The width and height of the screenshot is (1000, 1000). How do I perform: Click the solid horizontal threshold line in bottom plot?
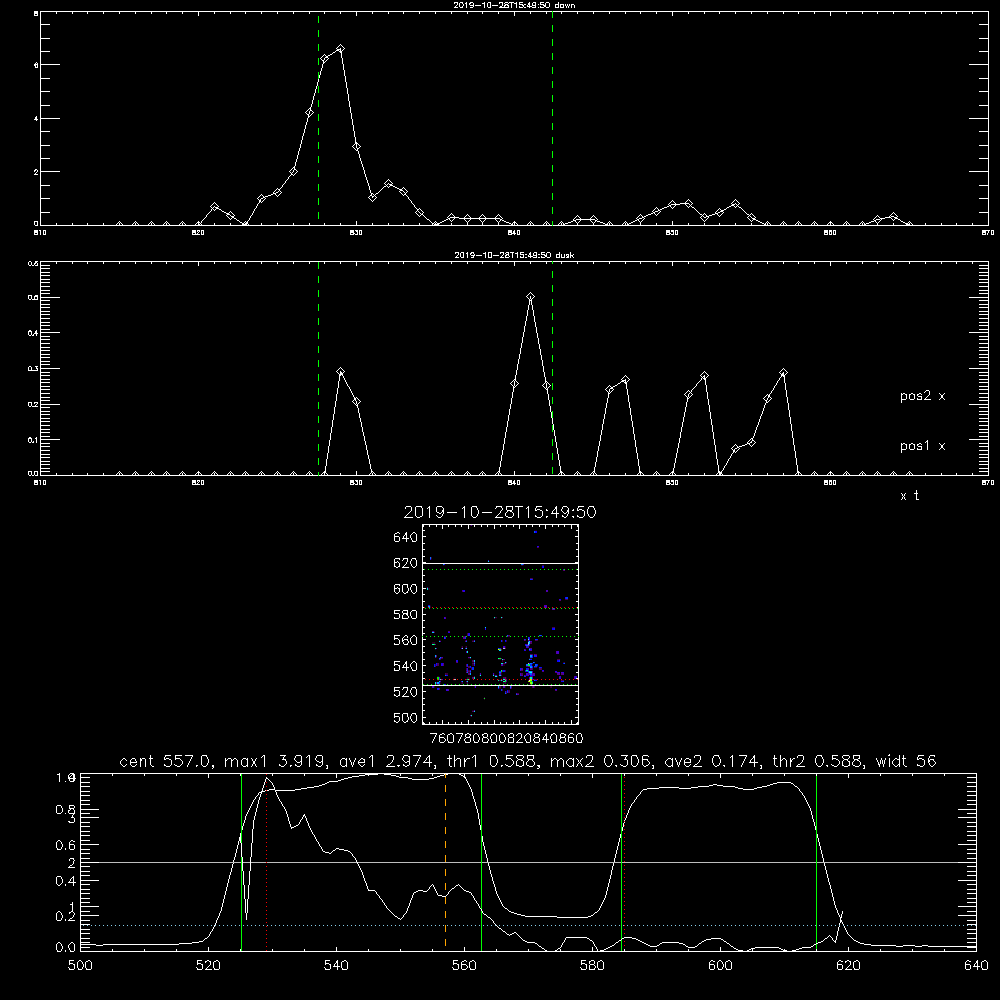(528, 862)
